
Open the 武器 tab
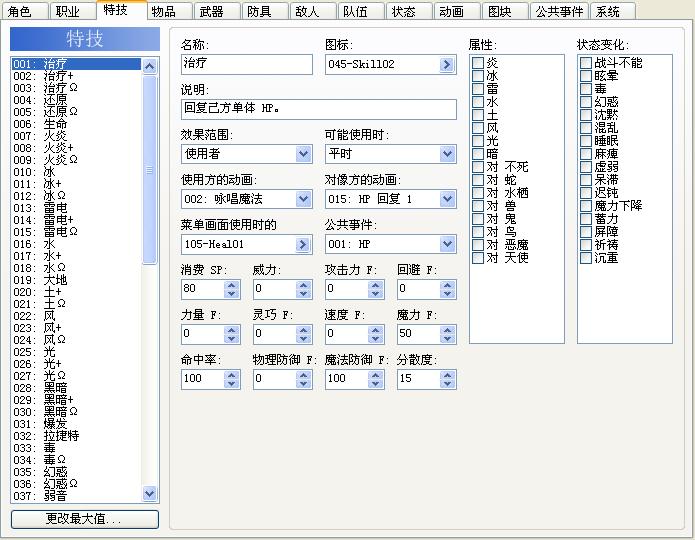coord(217,11)
